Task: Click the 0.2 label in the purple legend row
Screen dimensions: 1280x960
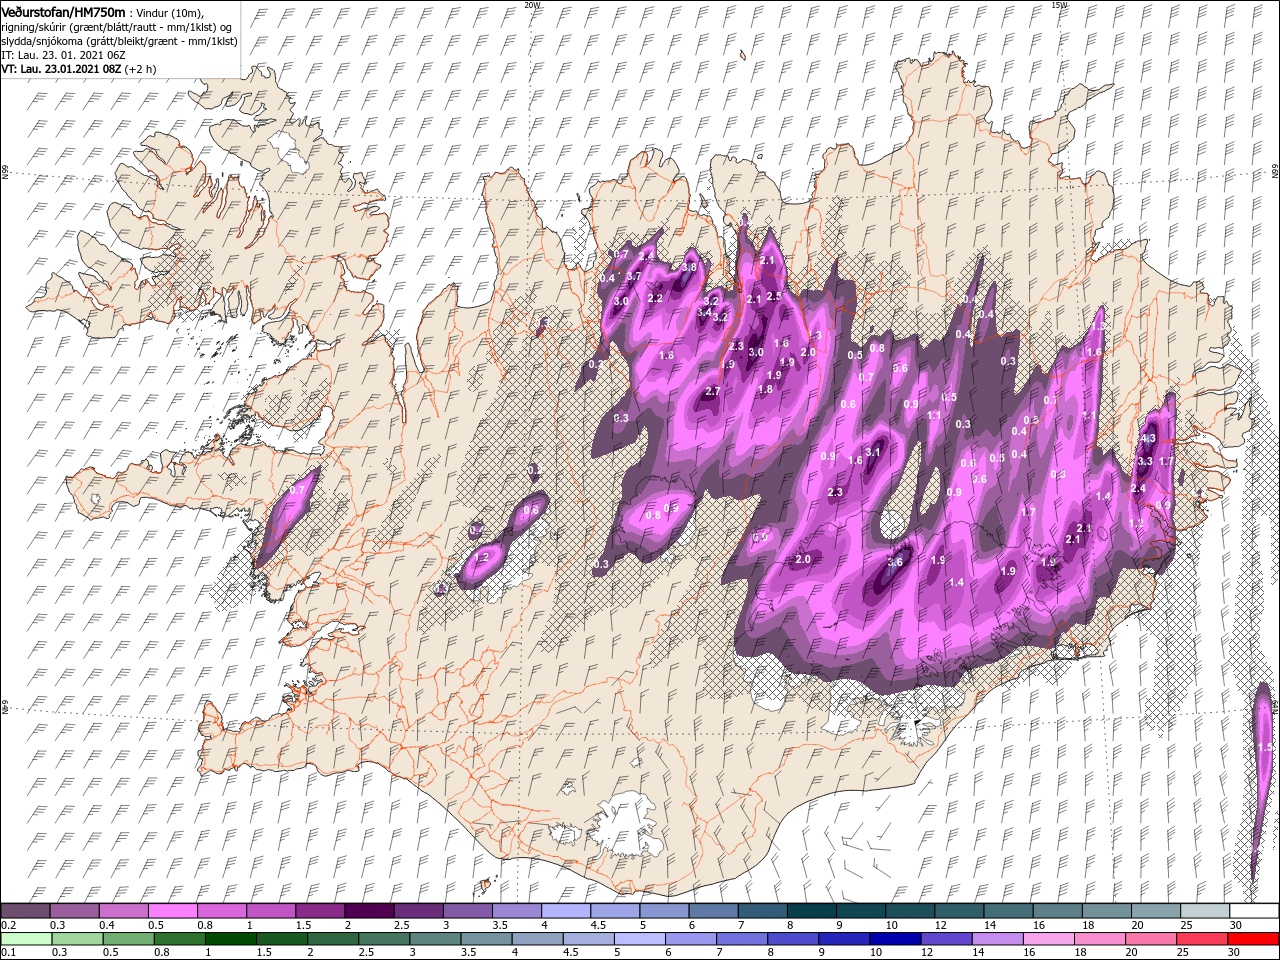Action: click(8, 924)
